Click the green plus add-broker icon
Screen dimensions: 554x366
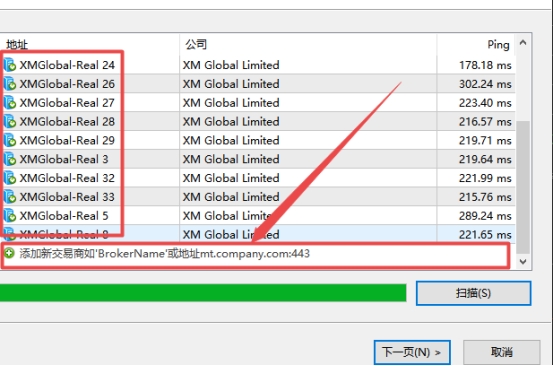tap(9, 253)
